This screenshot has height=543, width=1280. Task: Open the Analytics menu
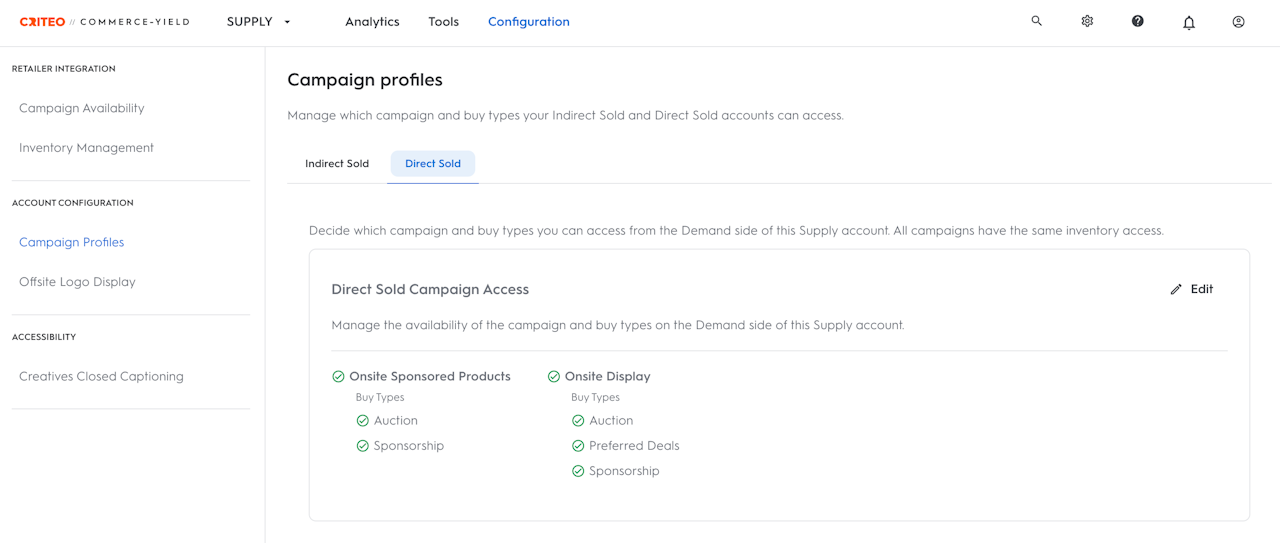tap(372, 22)
